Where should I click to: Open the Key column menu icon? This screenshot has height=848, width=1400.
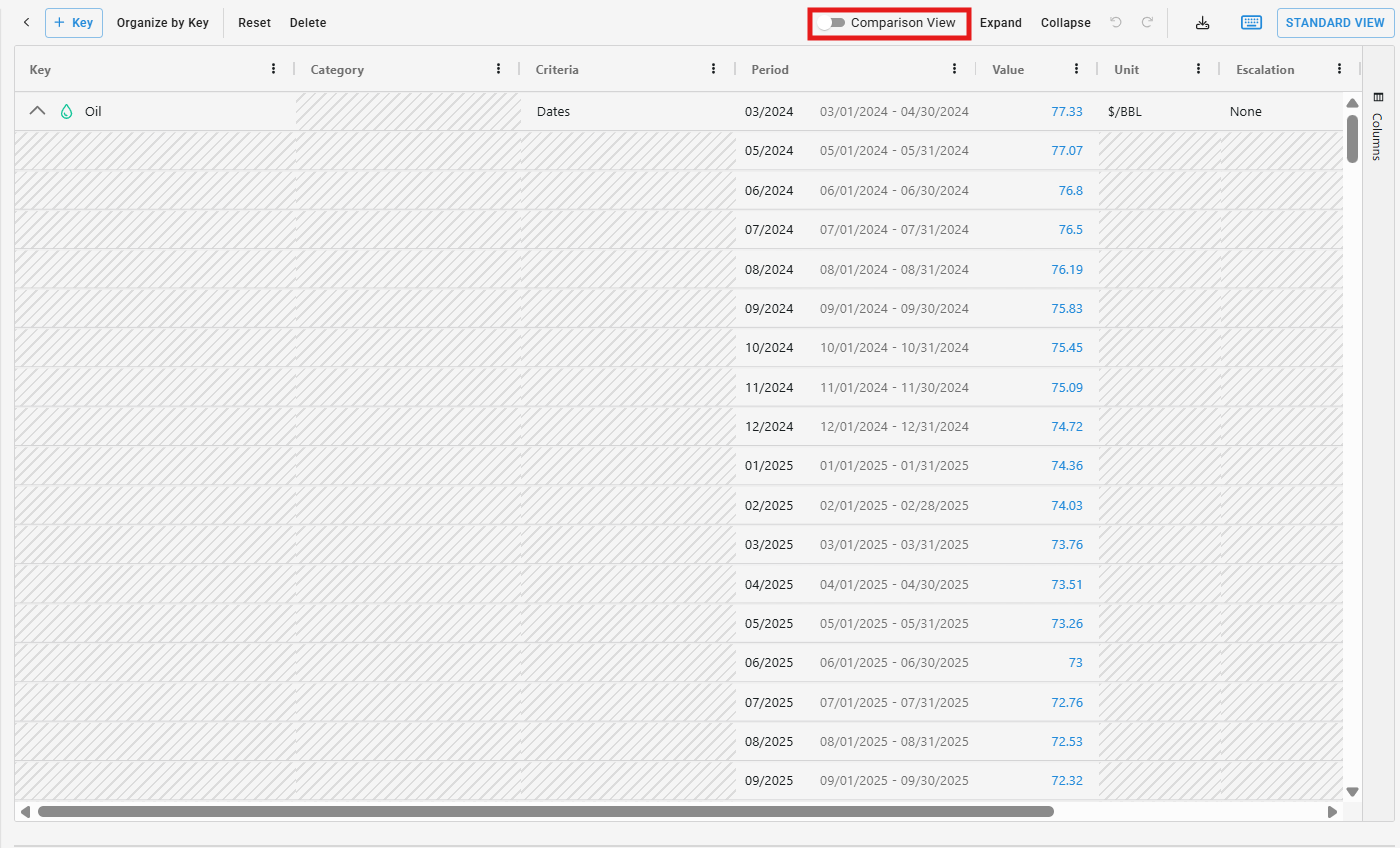[274, 69]
